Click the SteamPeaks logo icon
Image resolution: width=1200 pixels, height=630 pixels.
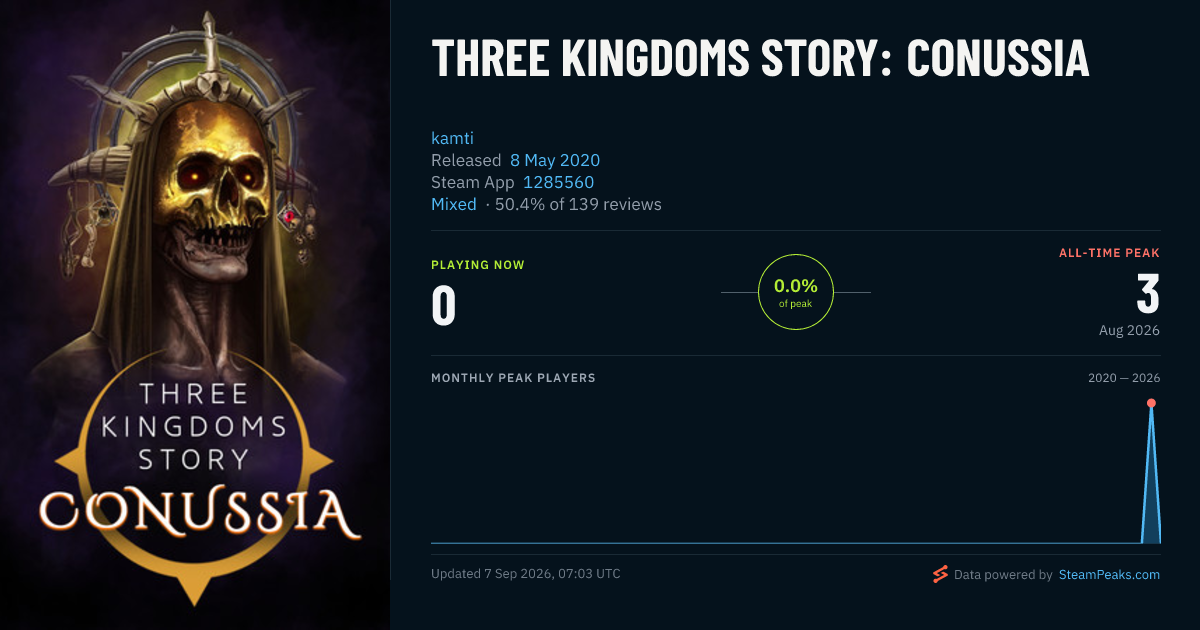[940, 574]
